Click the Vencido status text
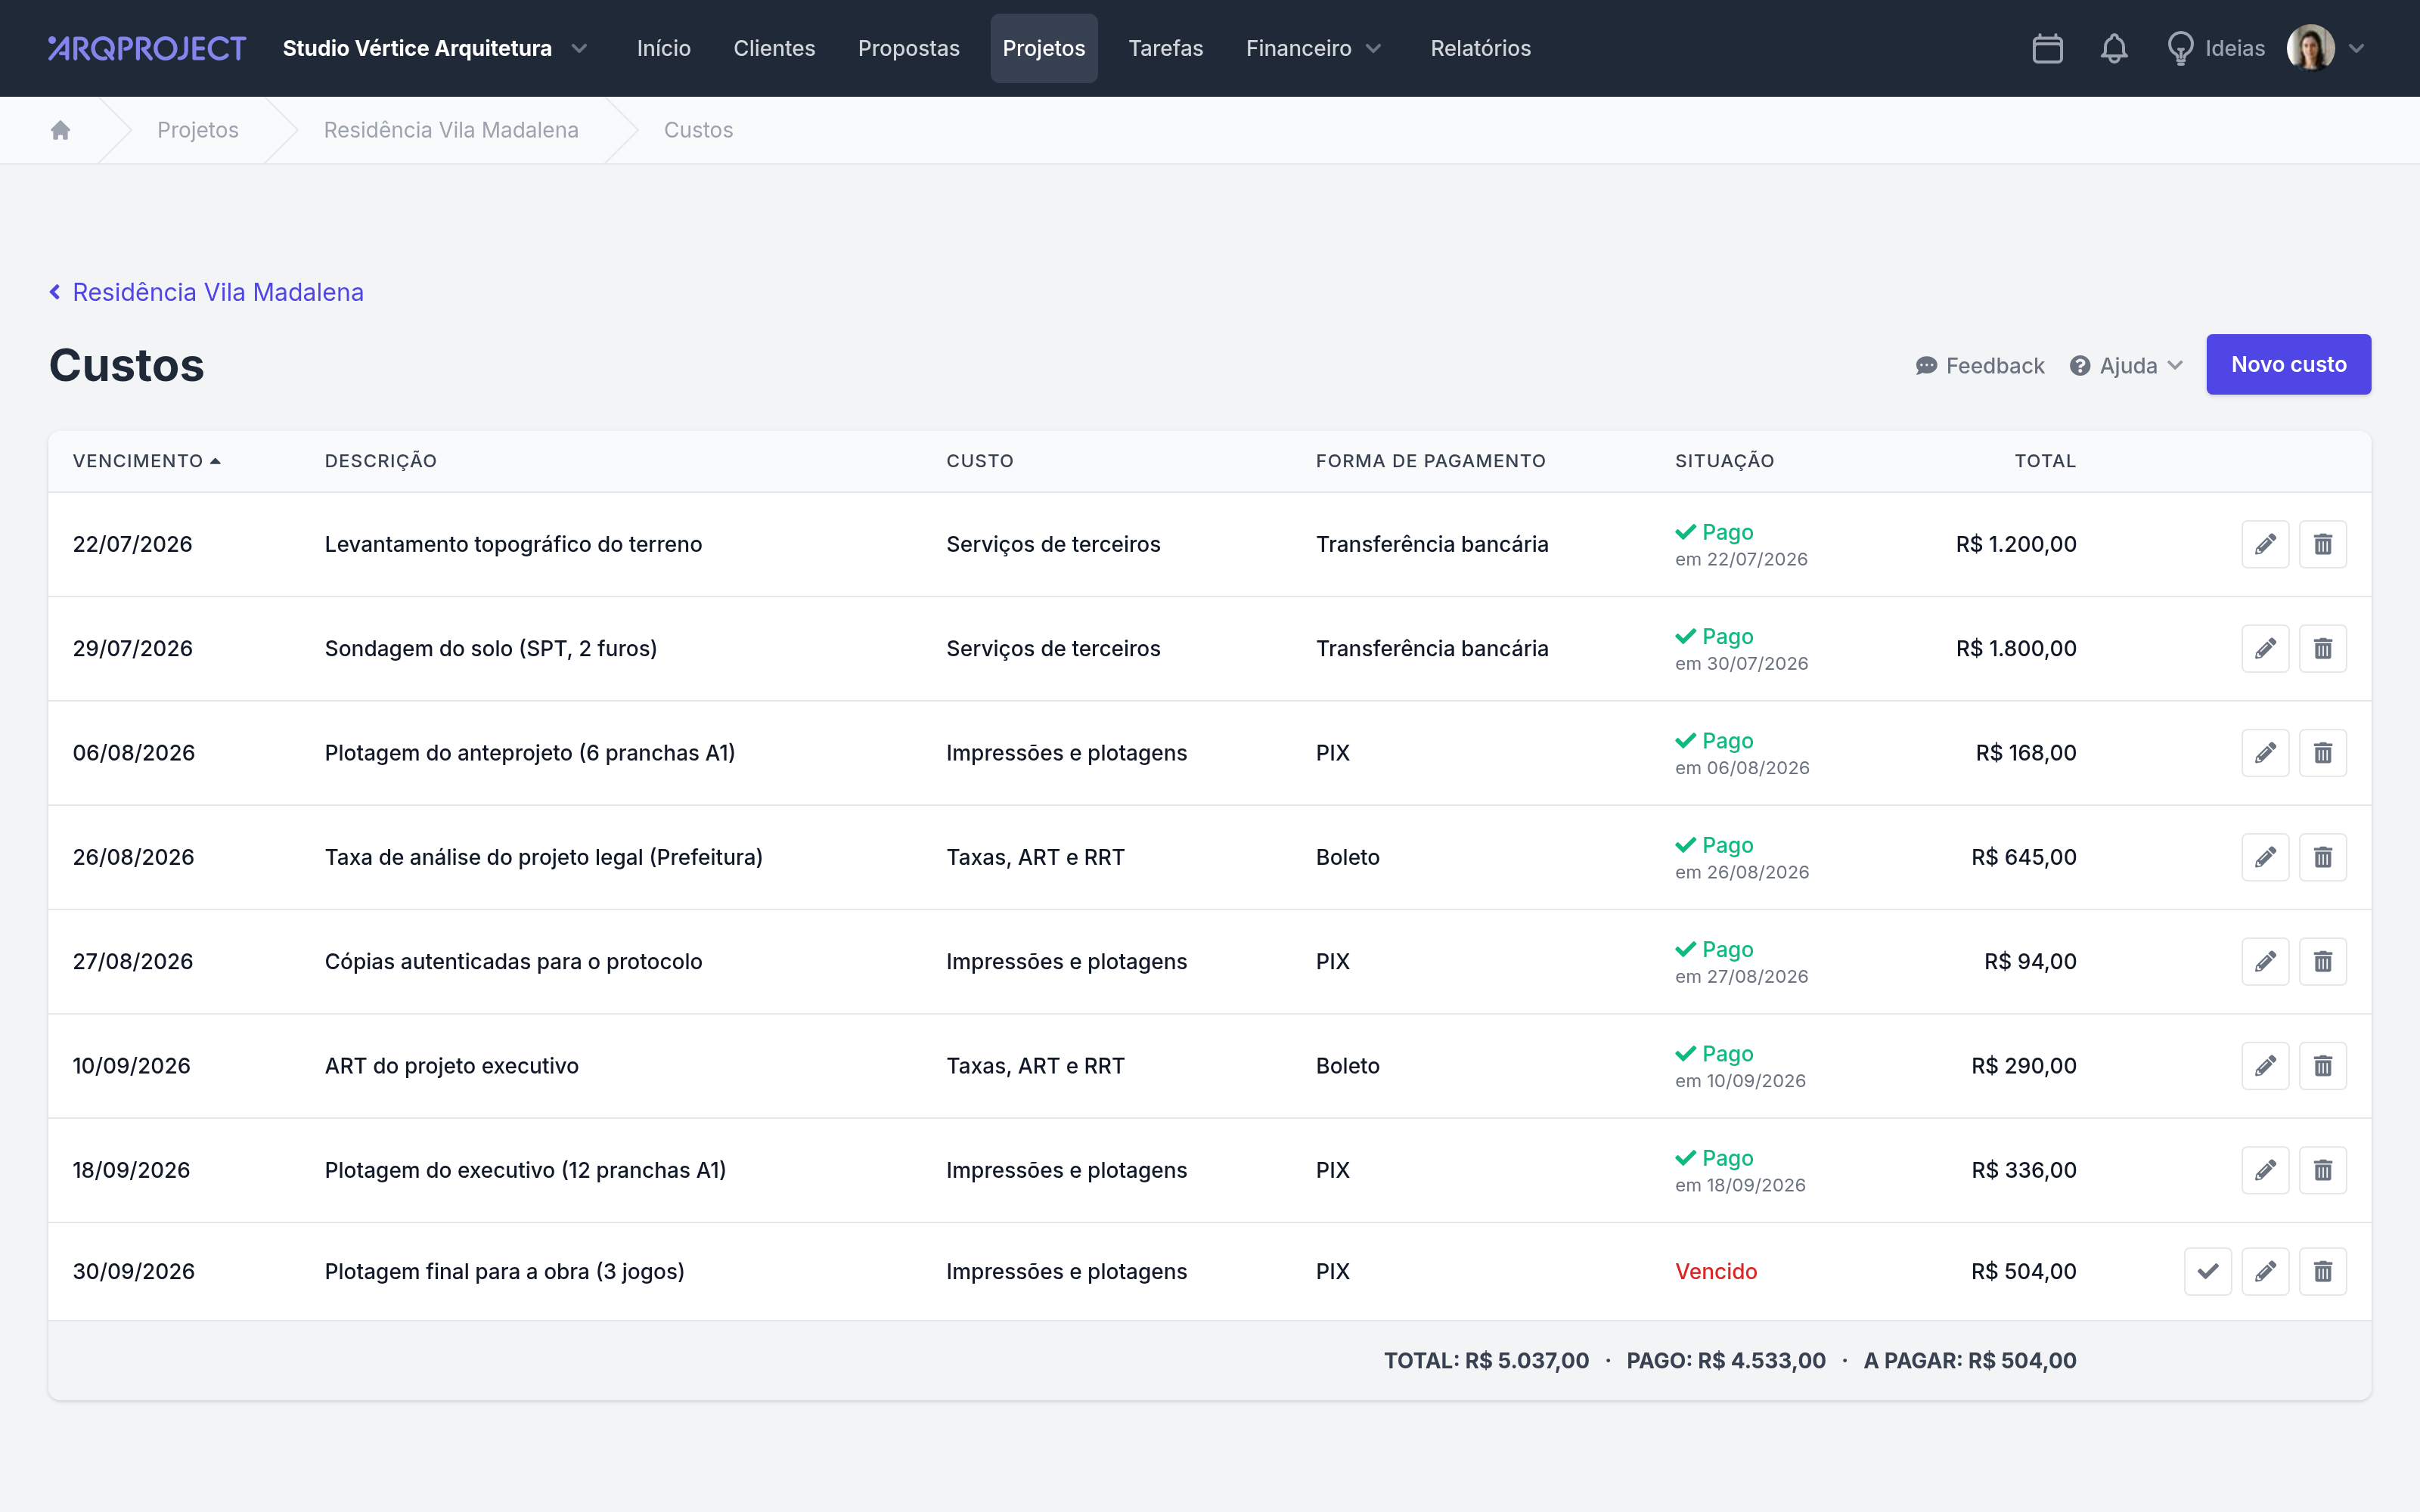The height and width of the screenshot is (1512, 2420). (x=1716, y=1271)
